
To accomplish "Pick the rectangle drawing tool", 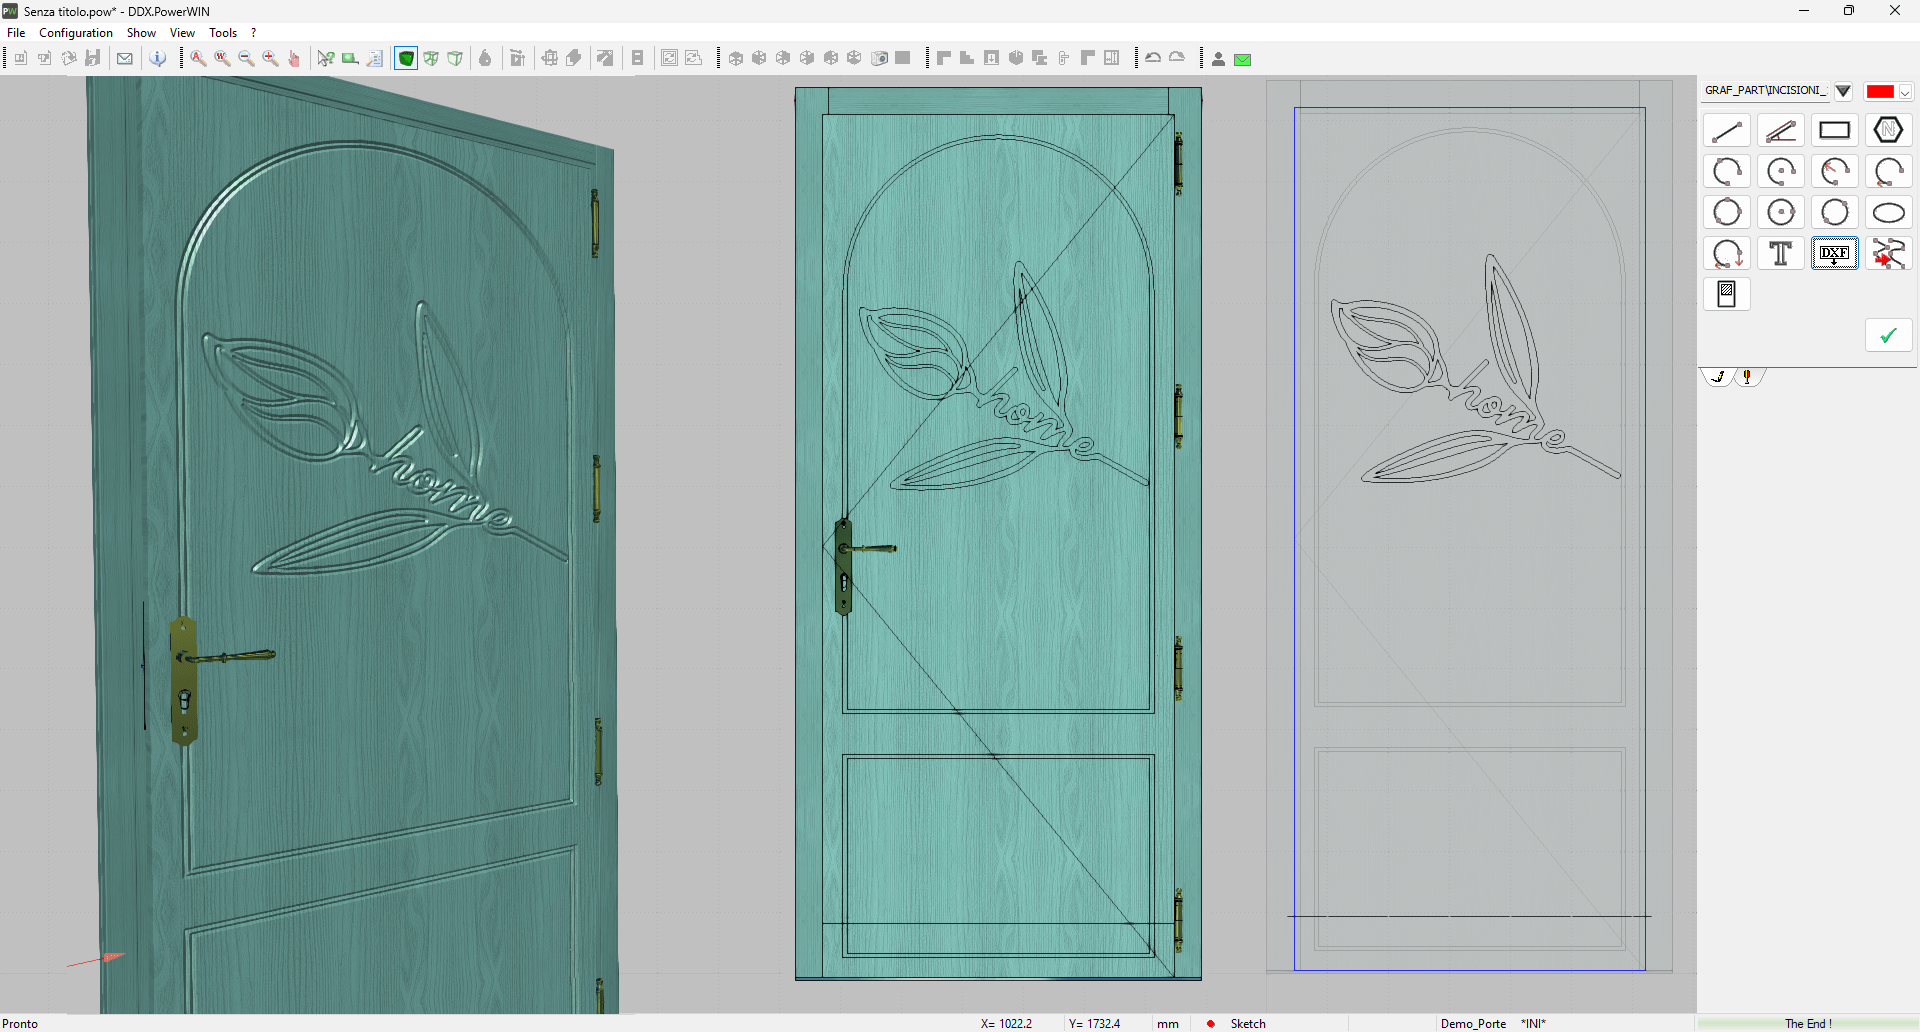I will tap(1834, 131).
